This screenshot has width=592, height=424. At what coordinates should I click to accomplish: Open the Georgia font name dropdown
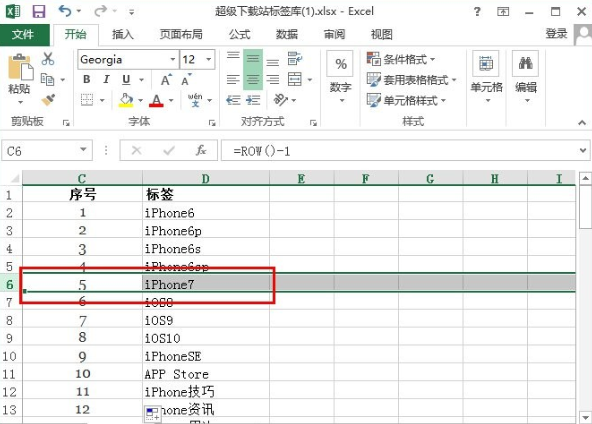tap(173, 59)
